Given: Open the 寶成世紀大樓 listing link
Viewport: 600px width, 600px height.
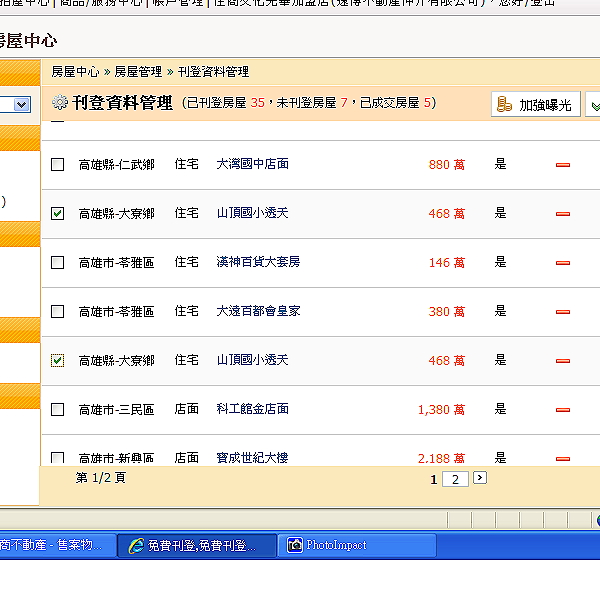Looking at the screenshot, I should (x=252, y=458).
